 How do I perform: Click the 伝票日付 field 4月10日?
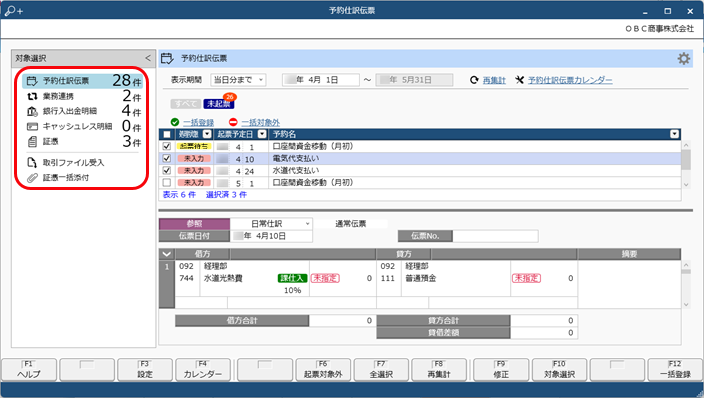point(271,236)
